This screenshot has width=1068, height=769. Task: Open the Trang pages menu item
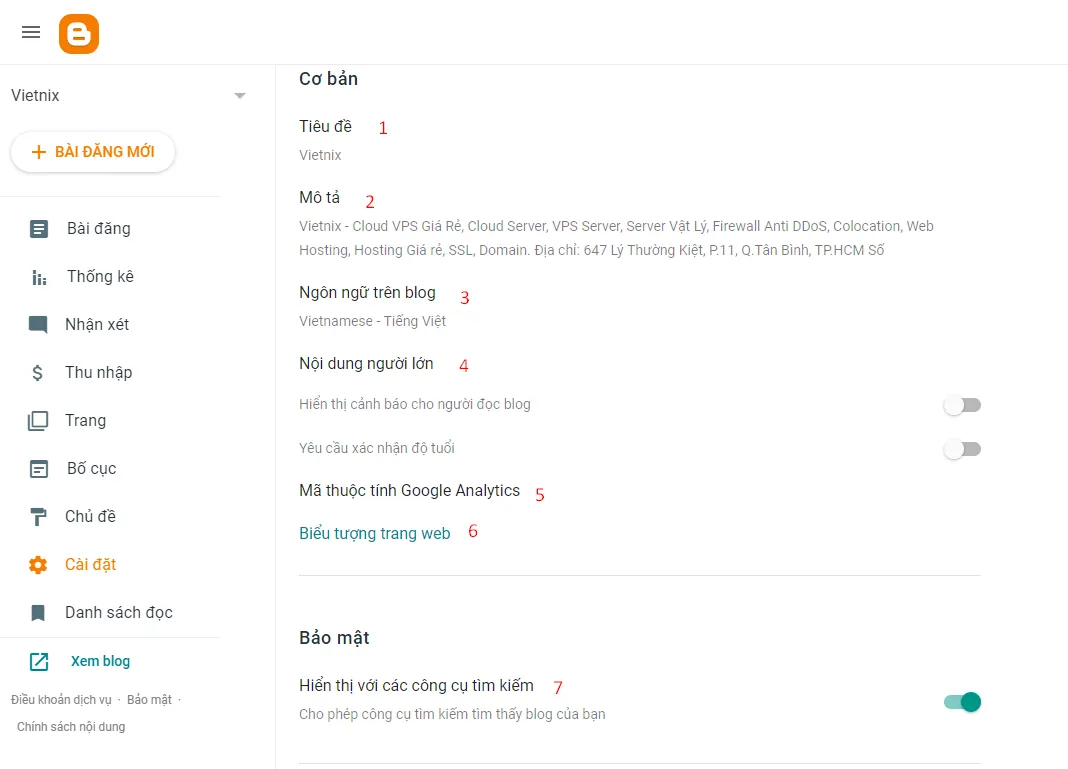85,421
